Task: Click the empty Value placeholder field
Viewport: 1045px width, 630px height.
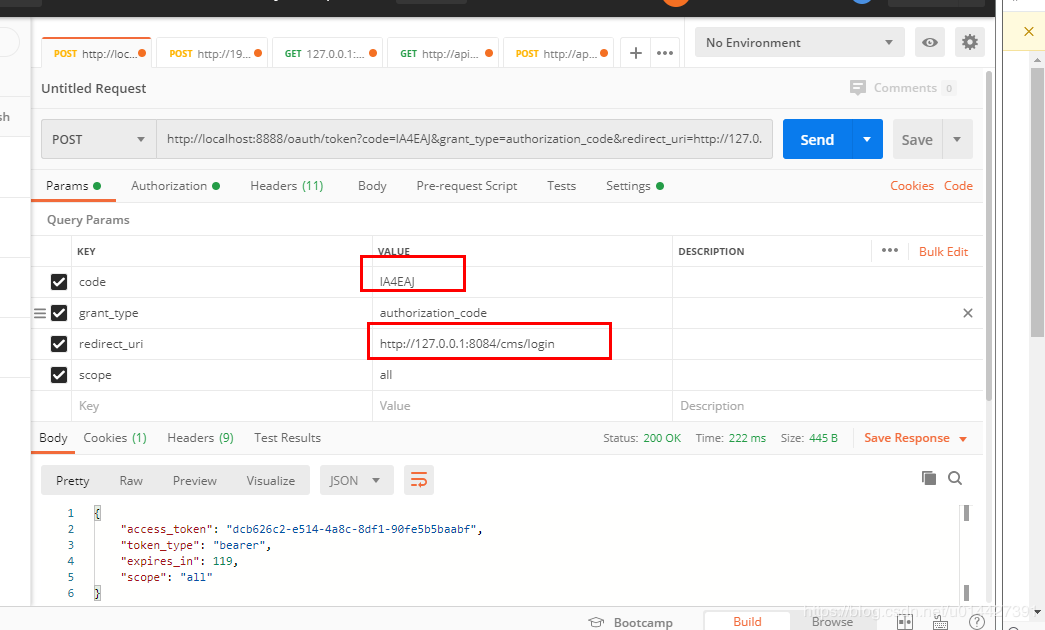Action: click(x=522, y=406)
